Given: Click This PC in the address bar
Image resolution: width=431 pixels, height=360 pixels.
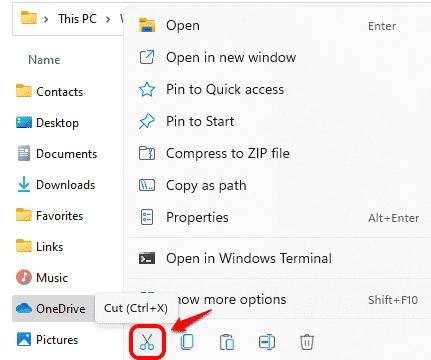Looking at the screenshot, I should [78, 19].
